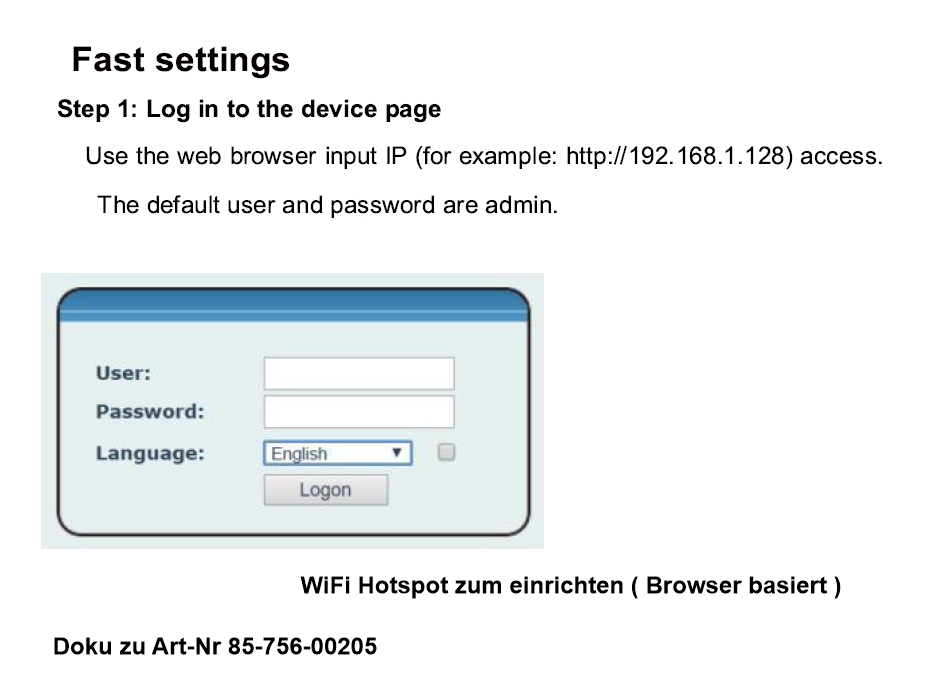Click the Doku zu Art-Nr text
The image size is (927, 680).
point(139,647)
